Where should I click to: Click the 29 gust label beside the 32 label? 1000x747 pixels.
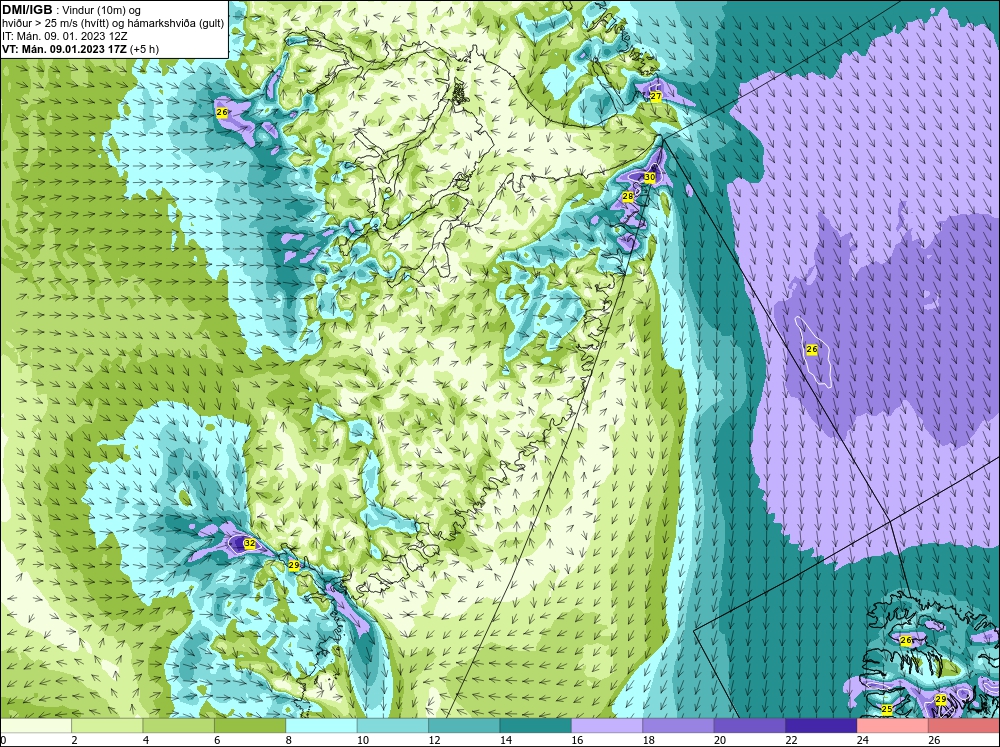(x=293, y=565)
